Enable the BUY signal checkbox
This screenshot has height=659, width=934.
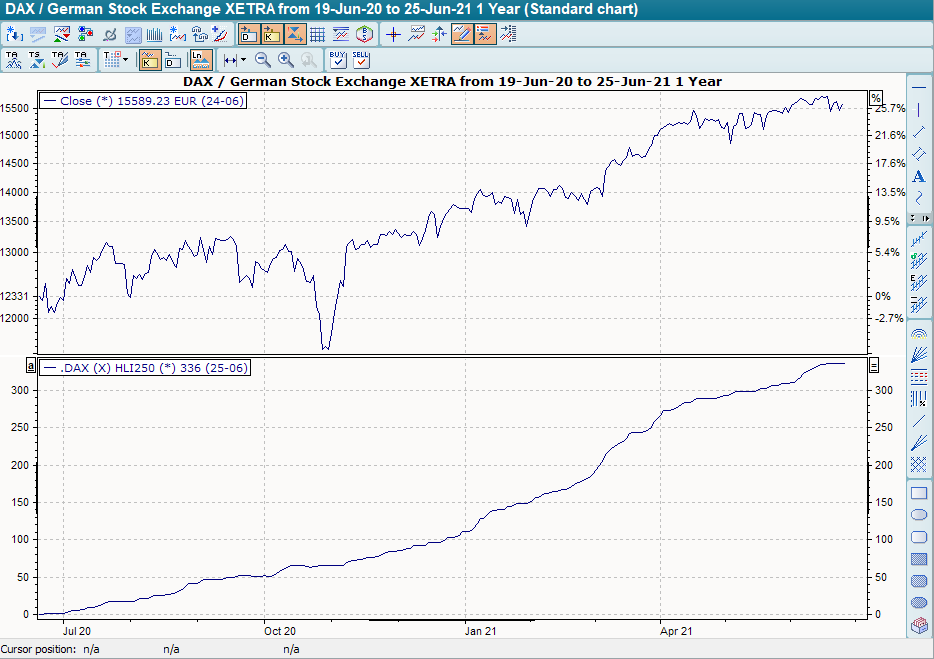coord(338,60)
